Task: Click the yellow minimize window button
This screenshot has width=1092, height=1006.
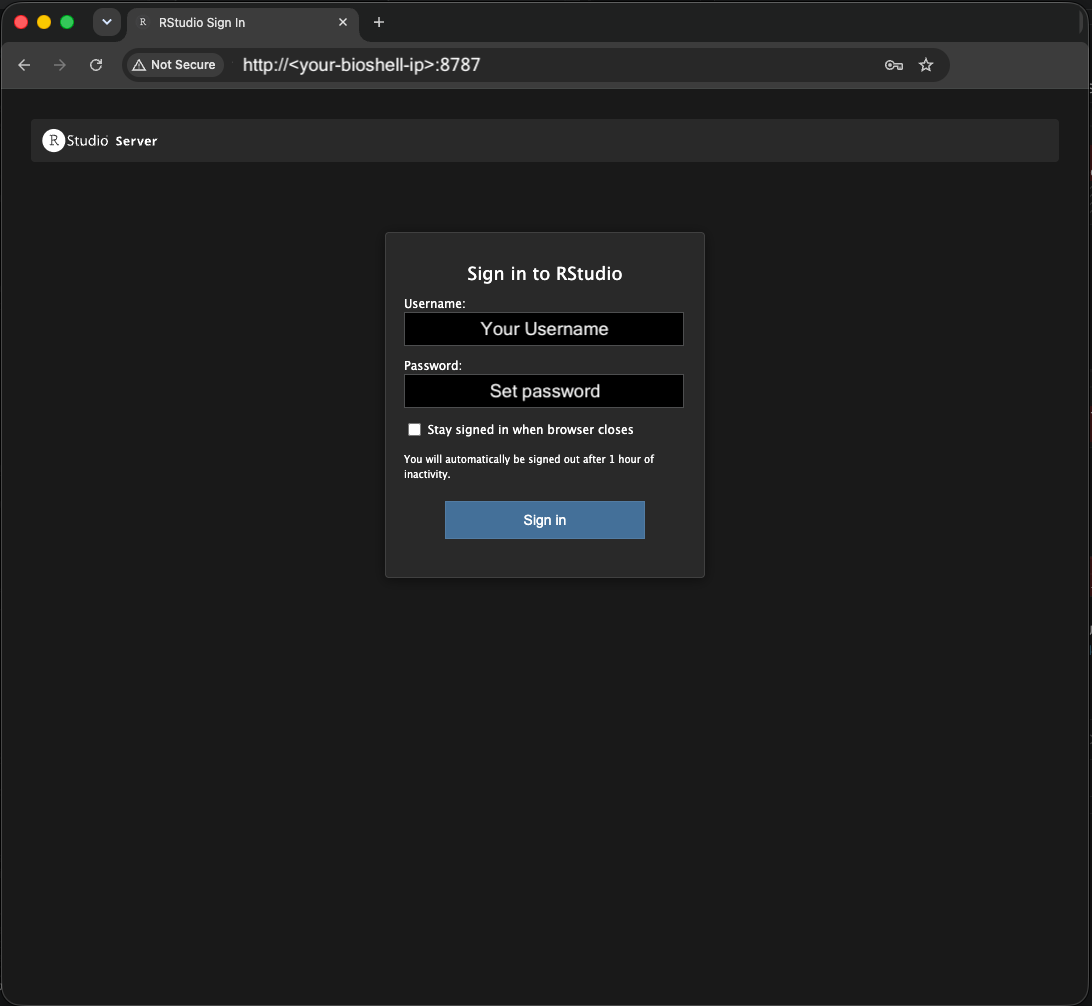Action: tap(44, 22)
